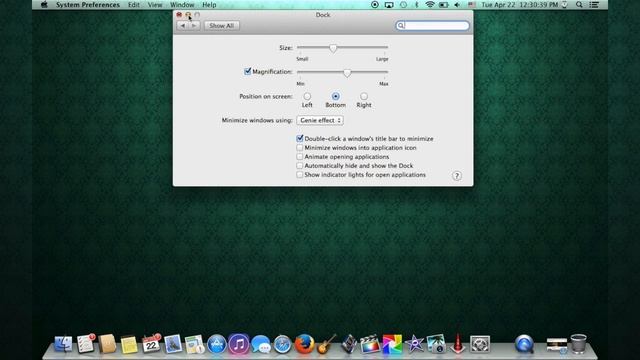Open Spotlight search in menu bar
Screen dimensions: 640x360
click(x=579, y=5)
